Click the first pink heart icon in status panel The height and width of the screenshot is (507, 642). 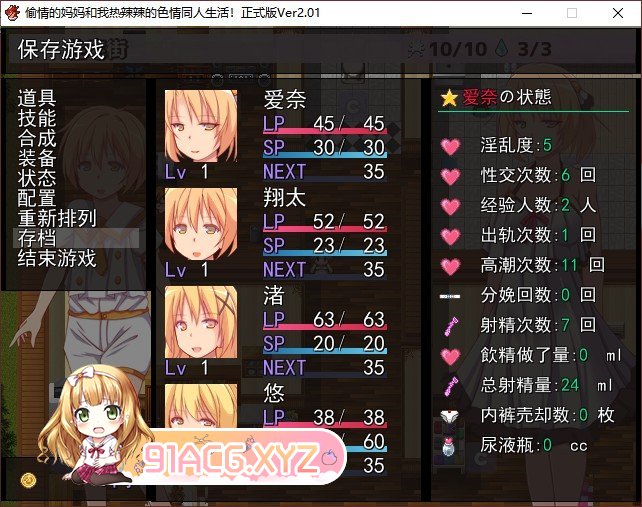point(450,146)
